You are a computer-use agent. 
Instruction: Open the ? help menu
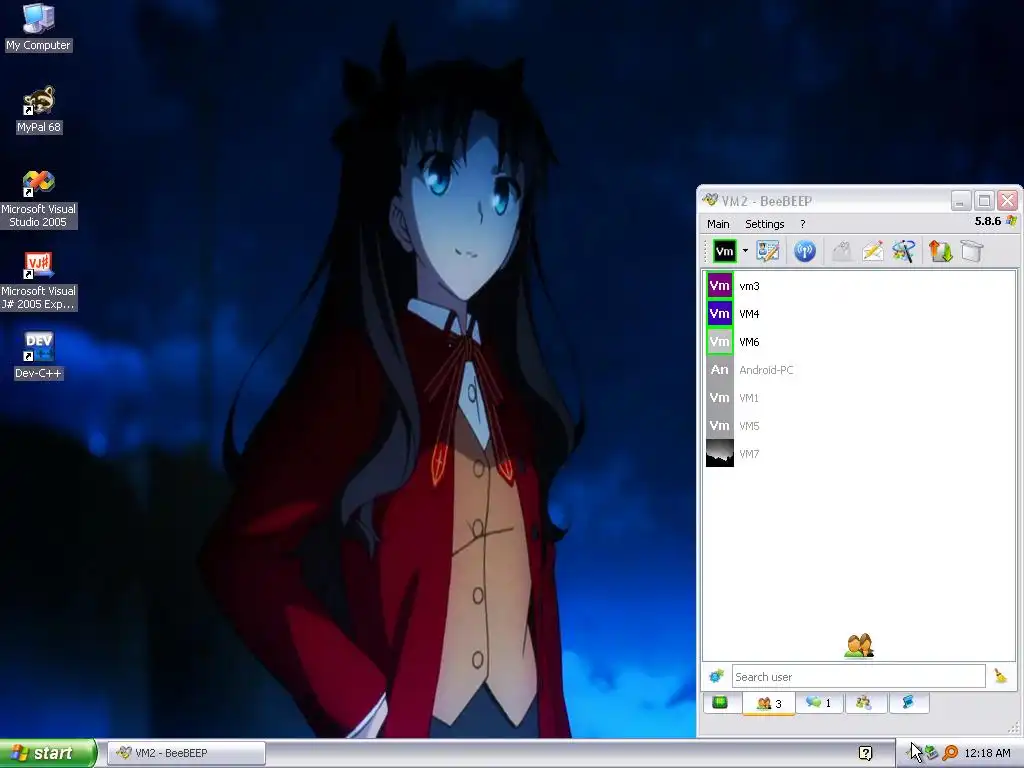click(x=803, y=224)
